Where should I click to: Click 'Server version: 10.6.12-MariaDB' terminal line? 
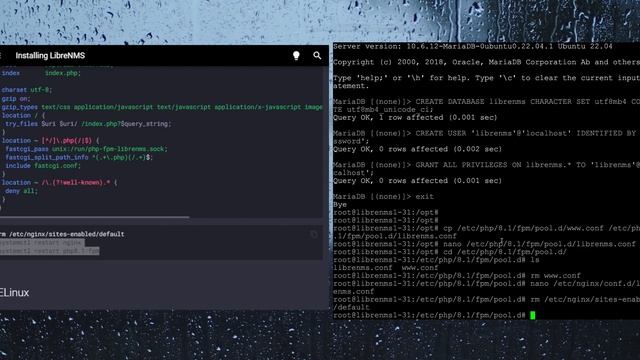pos(473,47)
